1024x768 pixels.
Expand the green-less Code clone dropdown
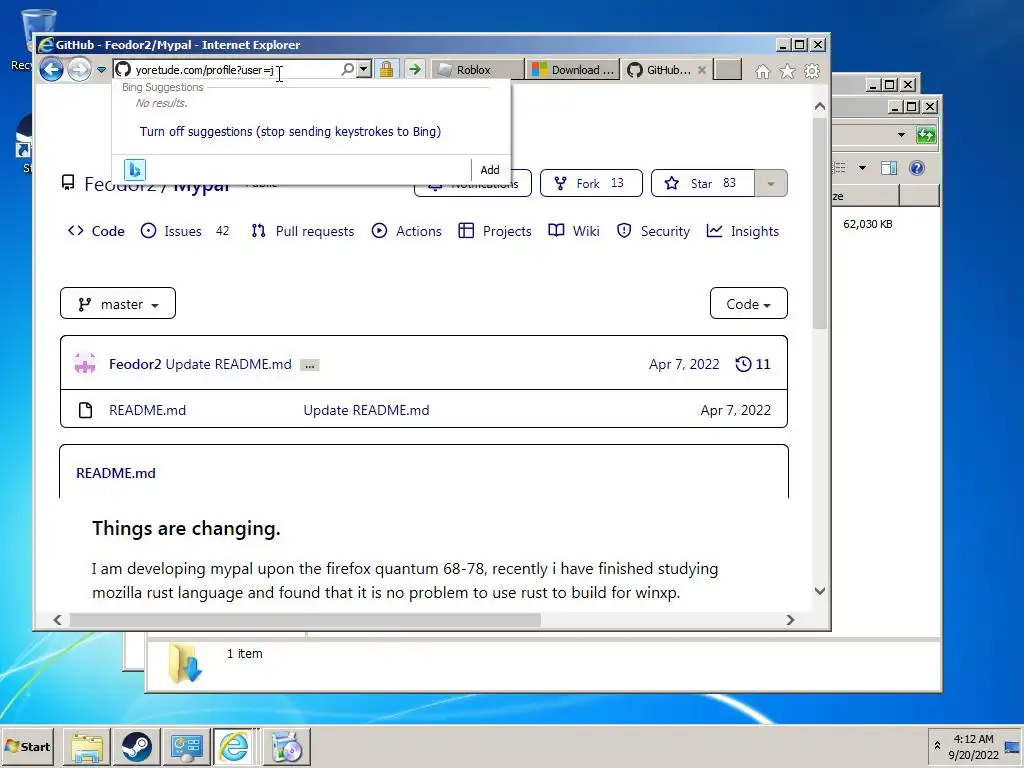[x=748, y=304]
